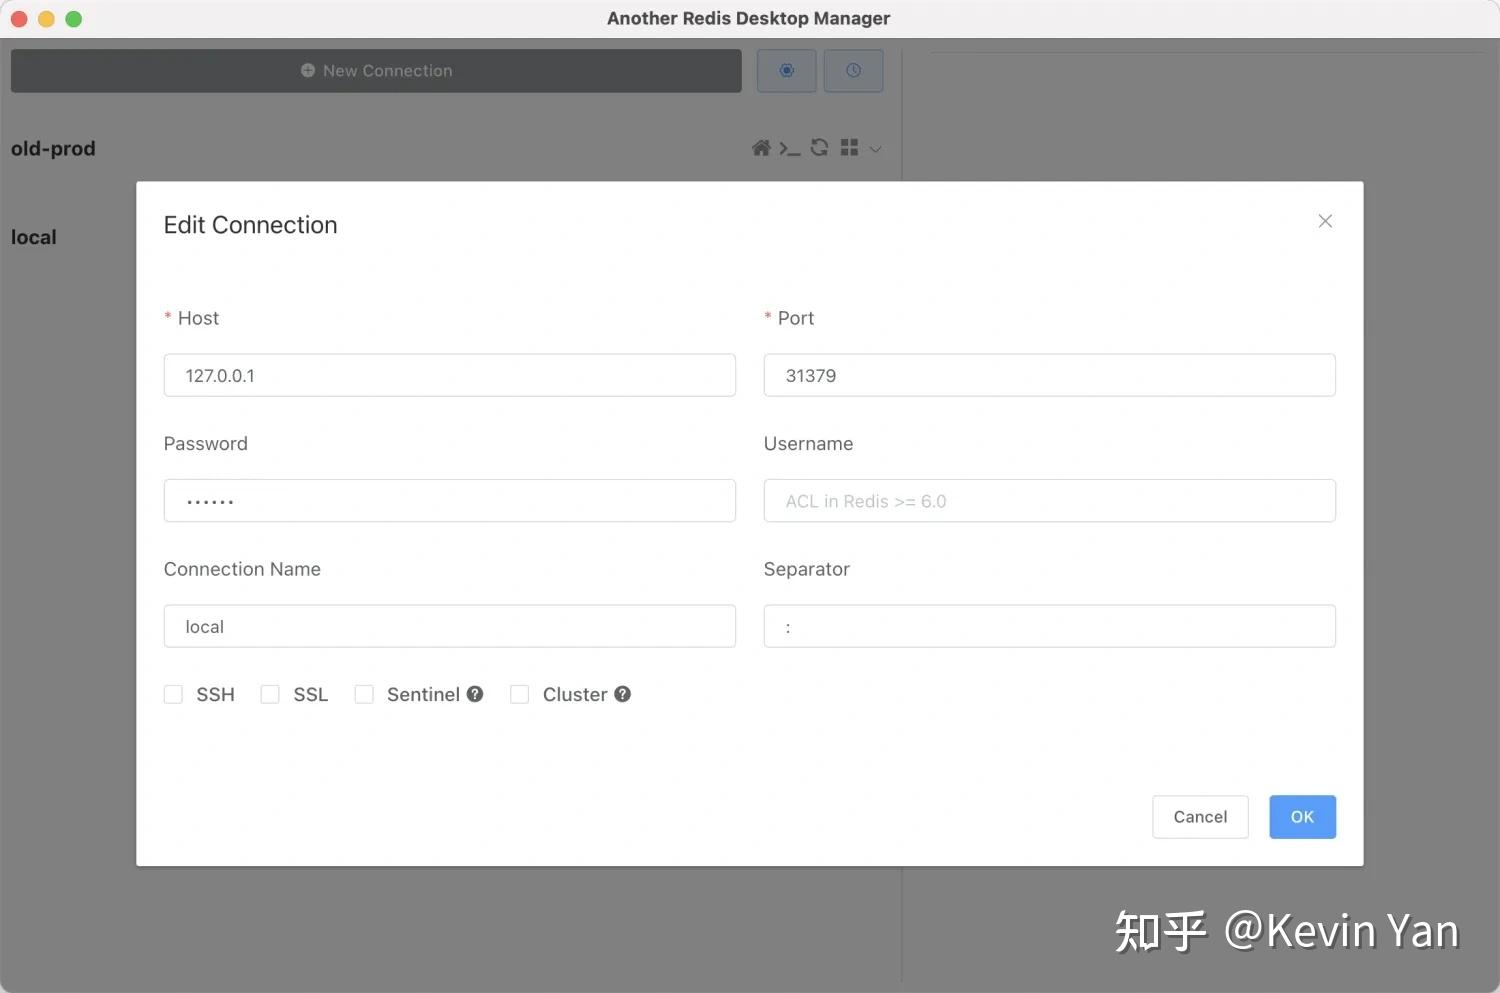This screenshot has height=993, width=1500.
Task: Dismiss the Edit Connection dialog
Action: pos(1325,220)
